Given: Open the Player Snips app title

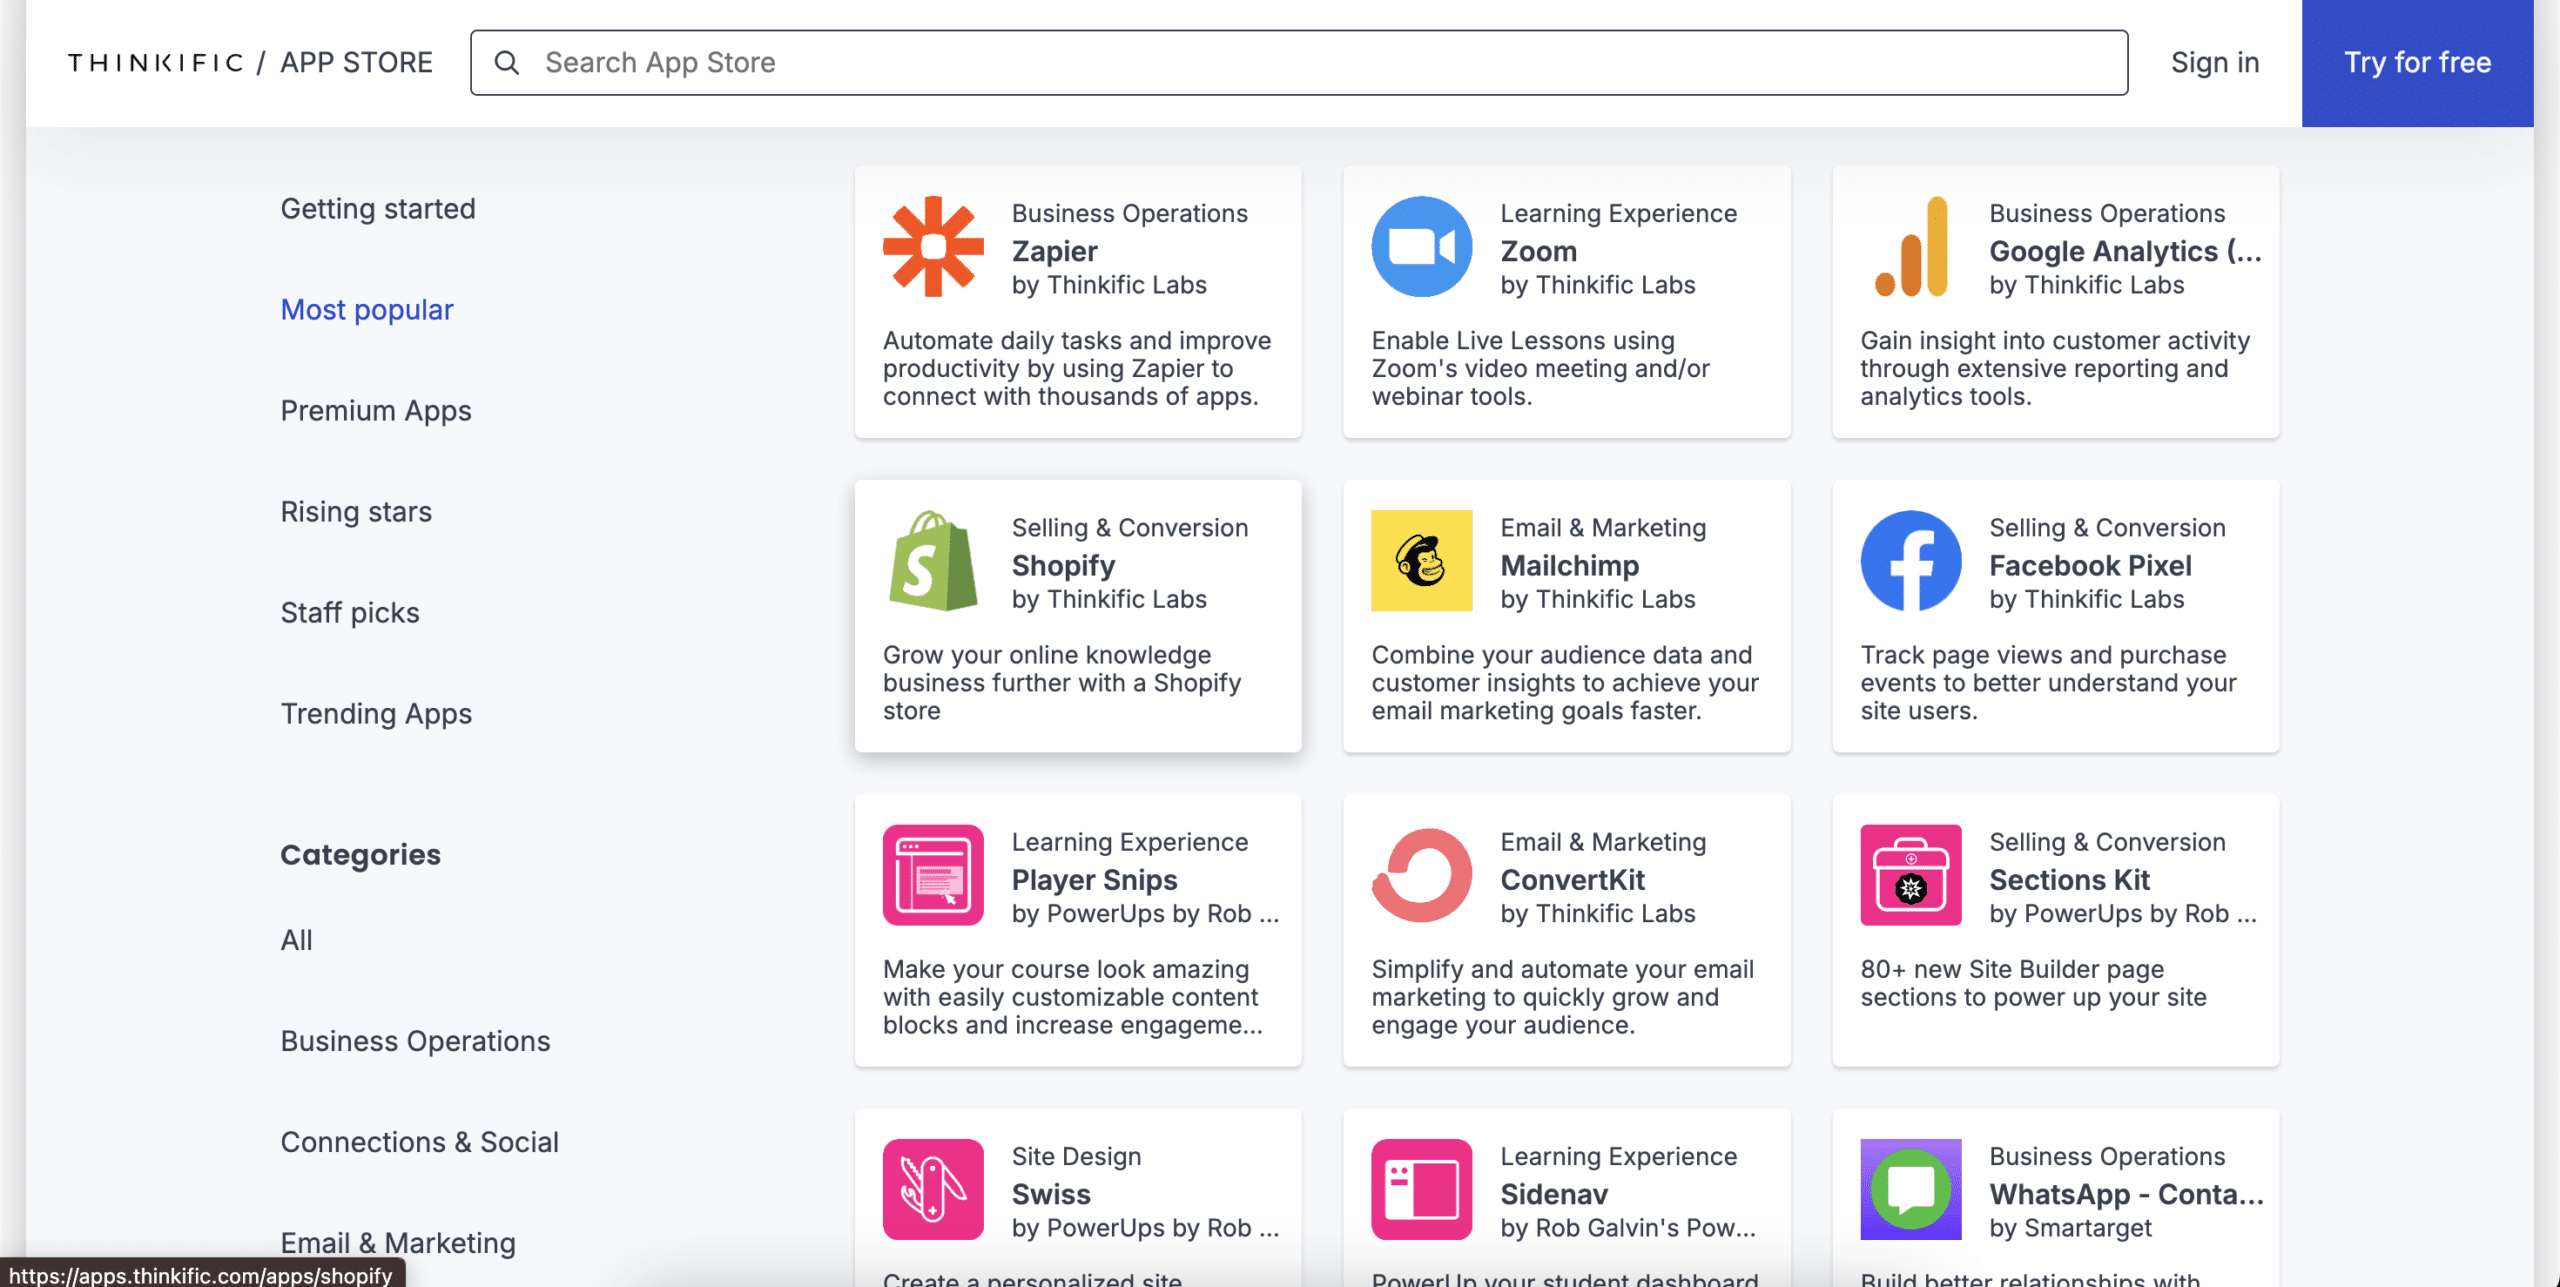Looking at the screenshot, I should pyautogui.click(x=1094, y=879).
